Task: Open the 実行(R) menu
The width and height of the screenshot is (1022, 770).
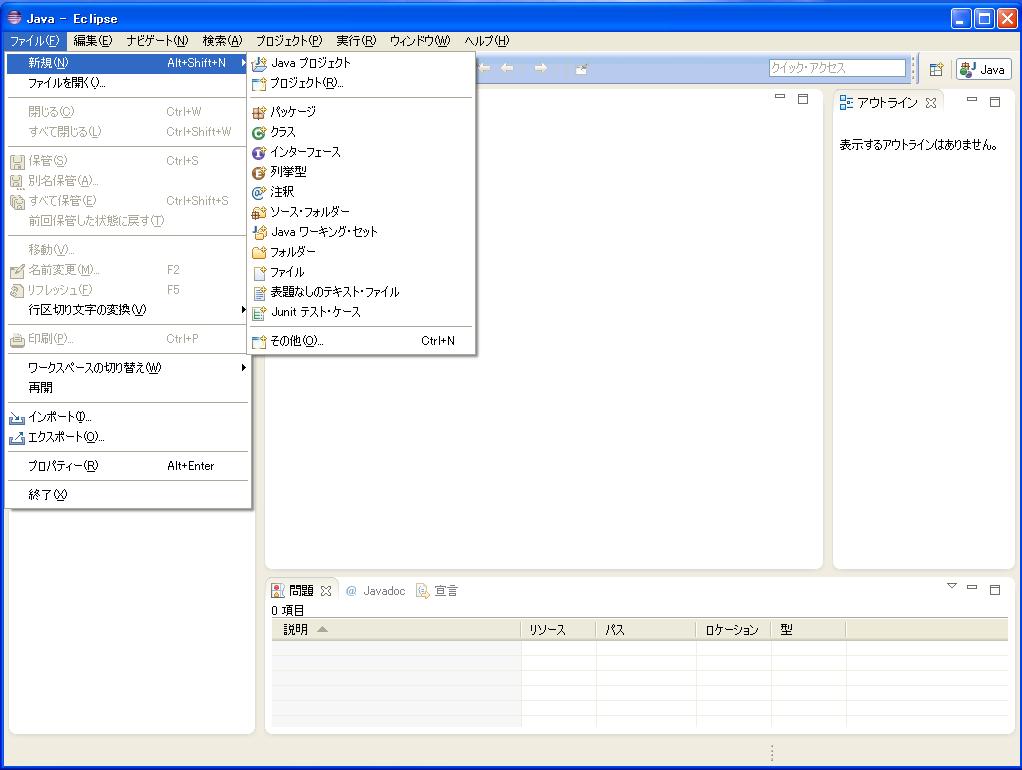Action: click(356, 40)
